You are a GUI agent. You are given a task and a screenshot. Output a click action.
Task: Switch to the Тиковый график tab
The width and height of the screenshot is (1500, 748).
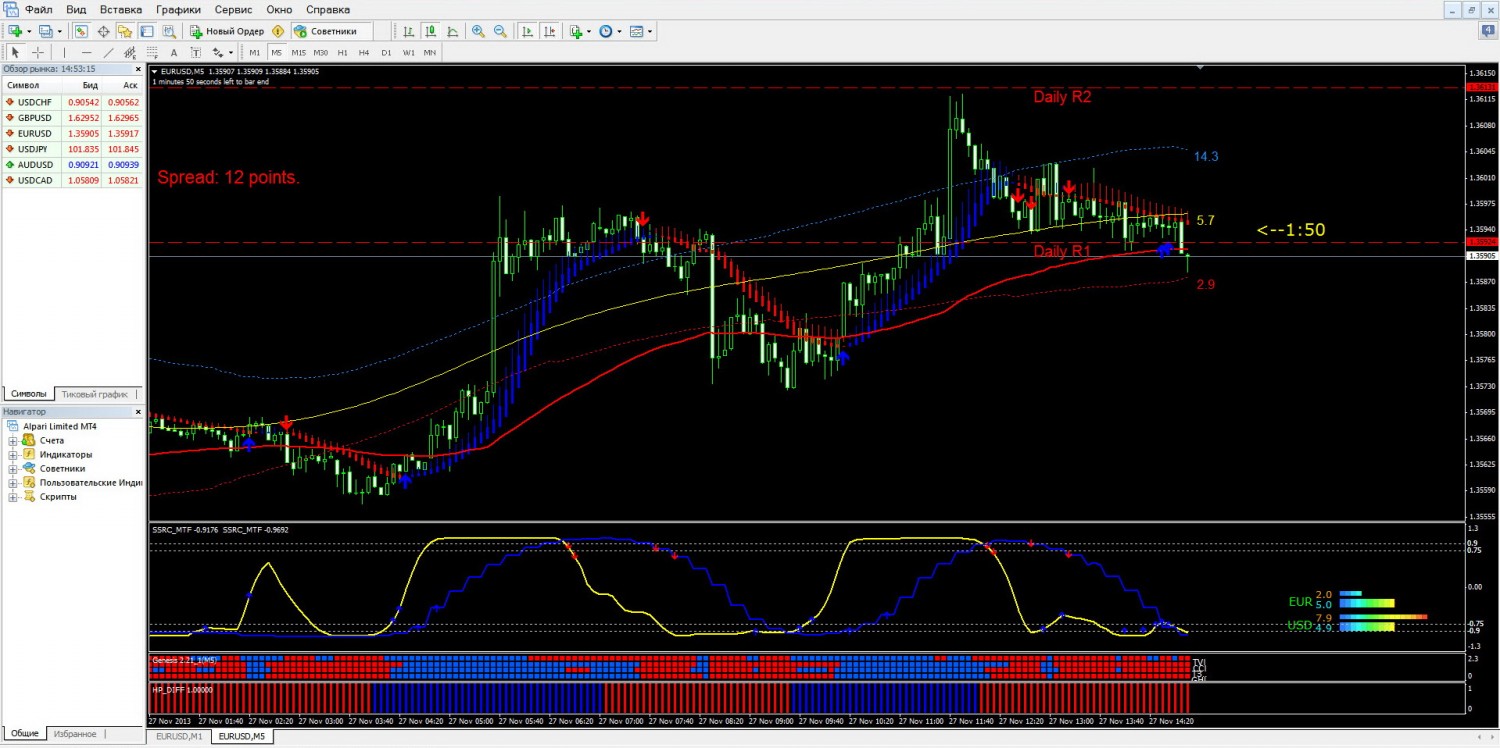pyautogui.click(x=95, y=394)
